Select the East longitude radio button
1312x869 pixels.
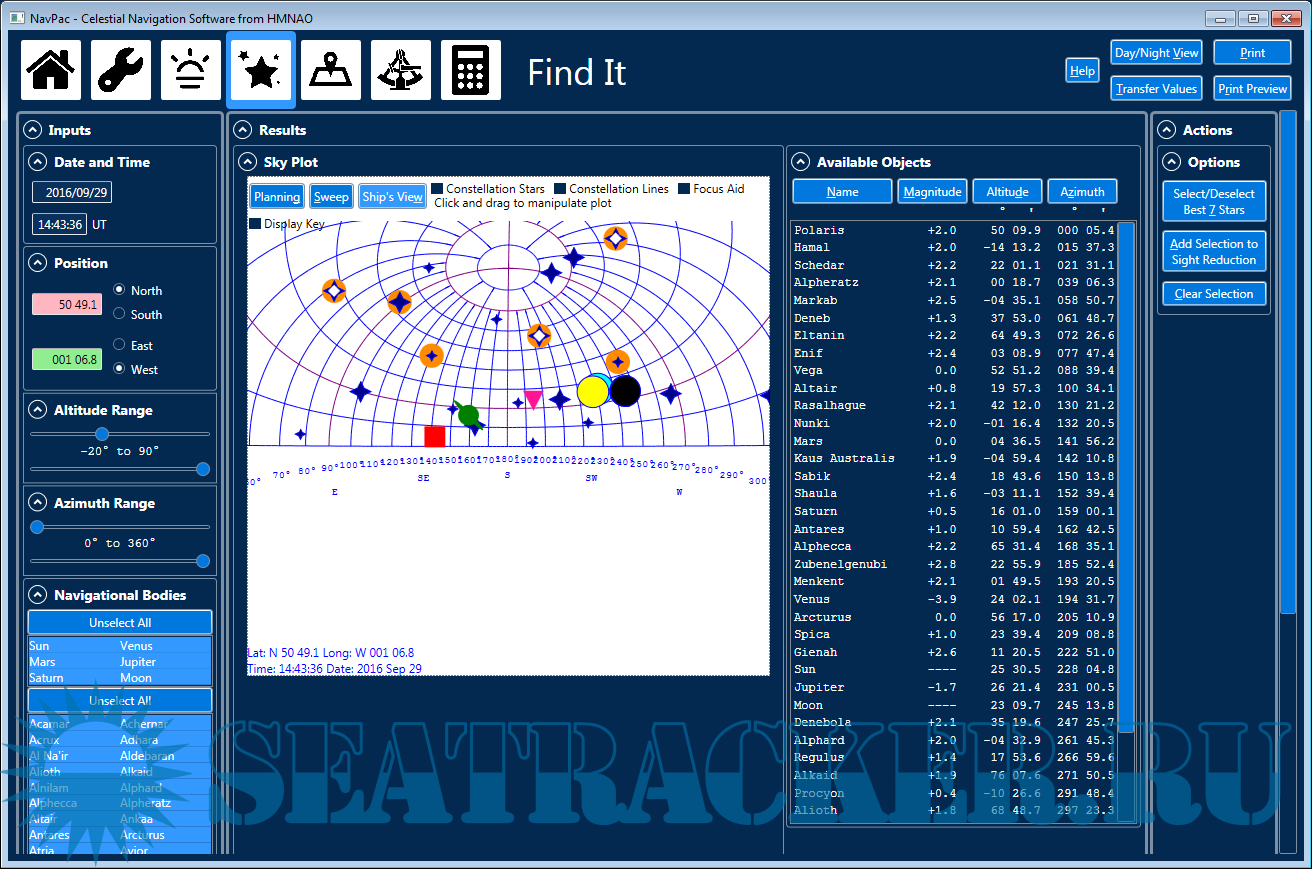(x=120, y=345)
